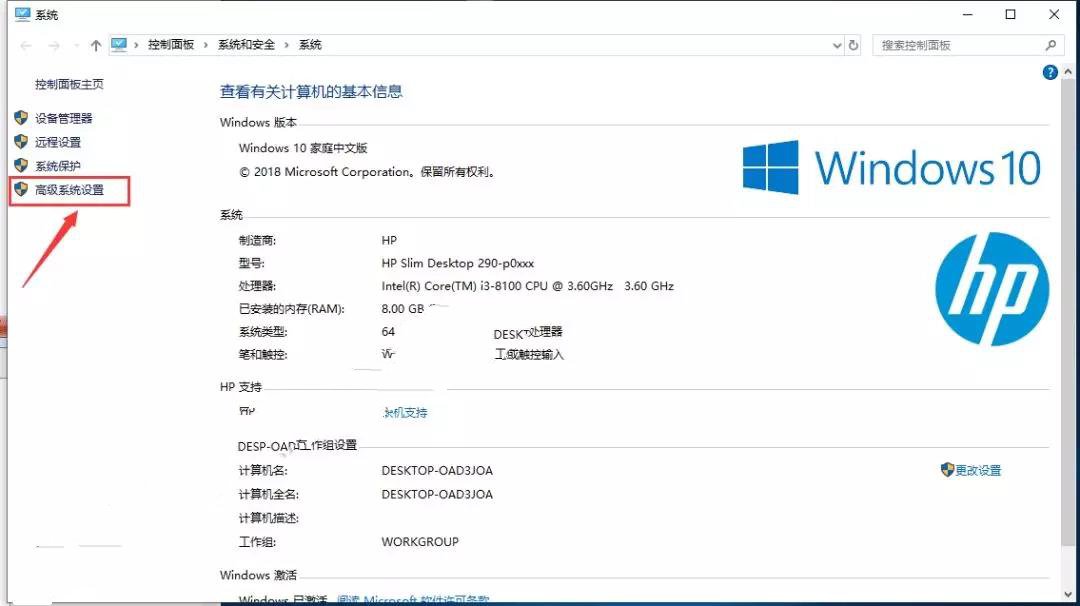1080x606 pixels.
Task: Click scrollbar down arrow
Action: (1068, 594)
